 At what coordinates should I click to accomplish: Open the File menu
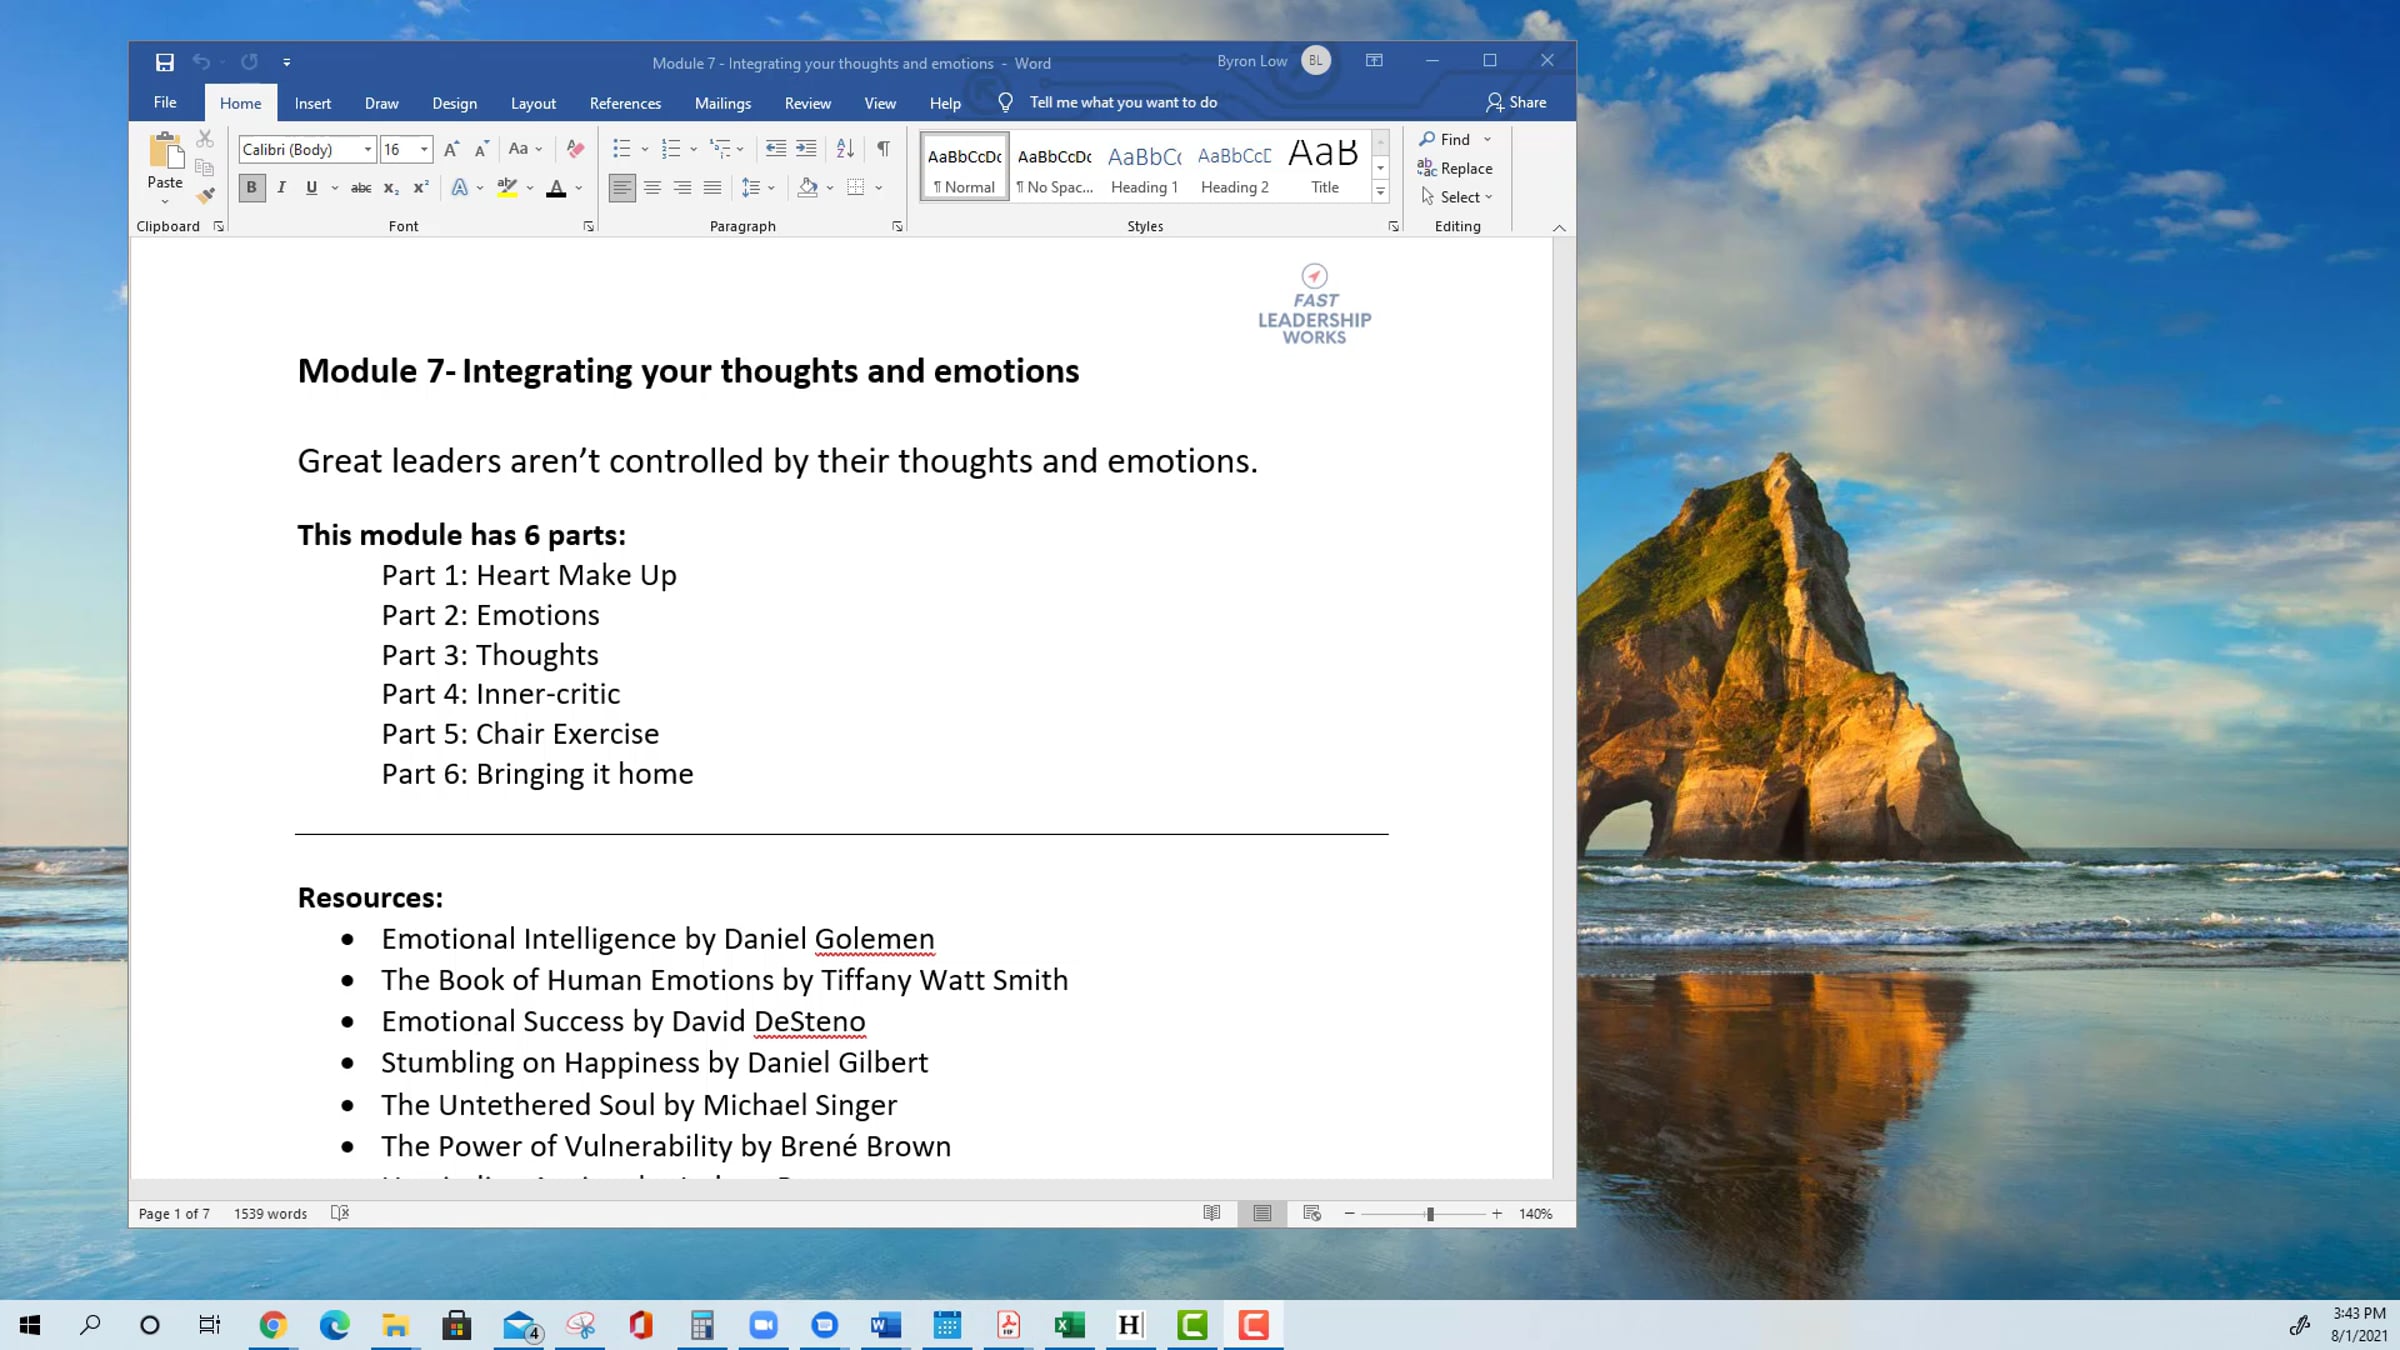tap(165, 102)
